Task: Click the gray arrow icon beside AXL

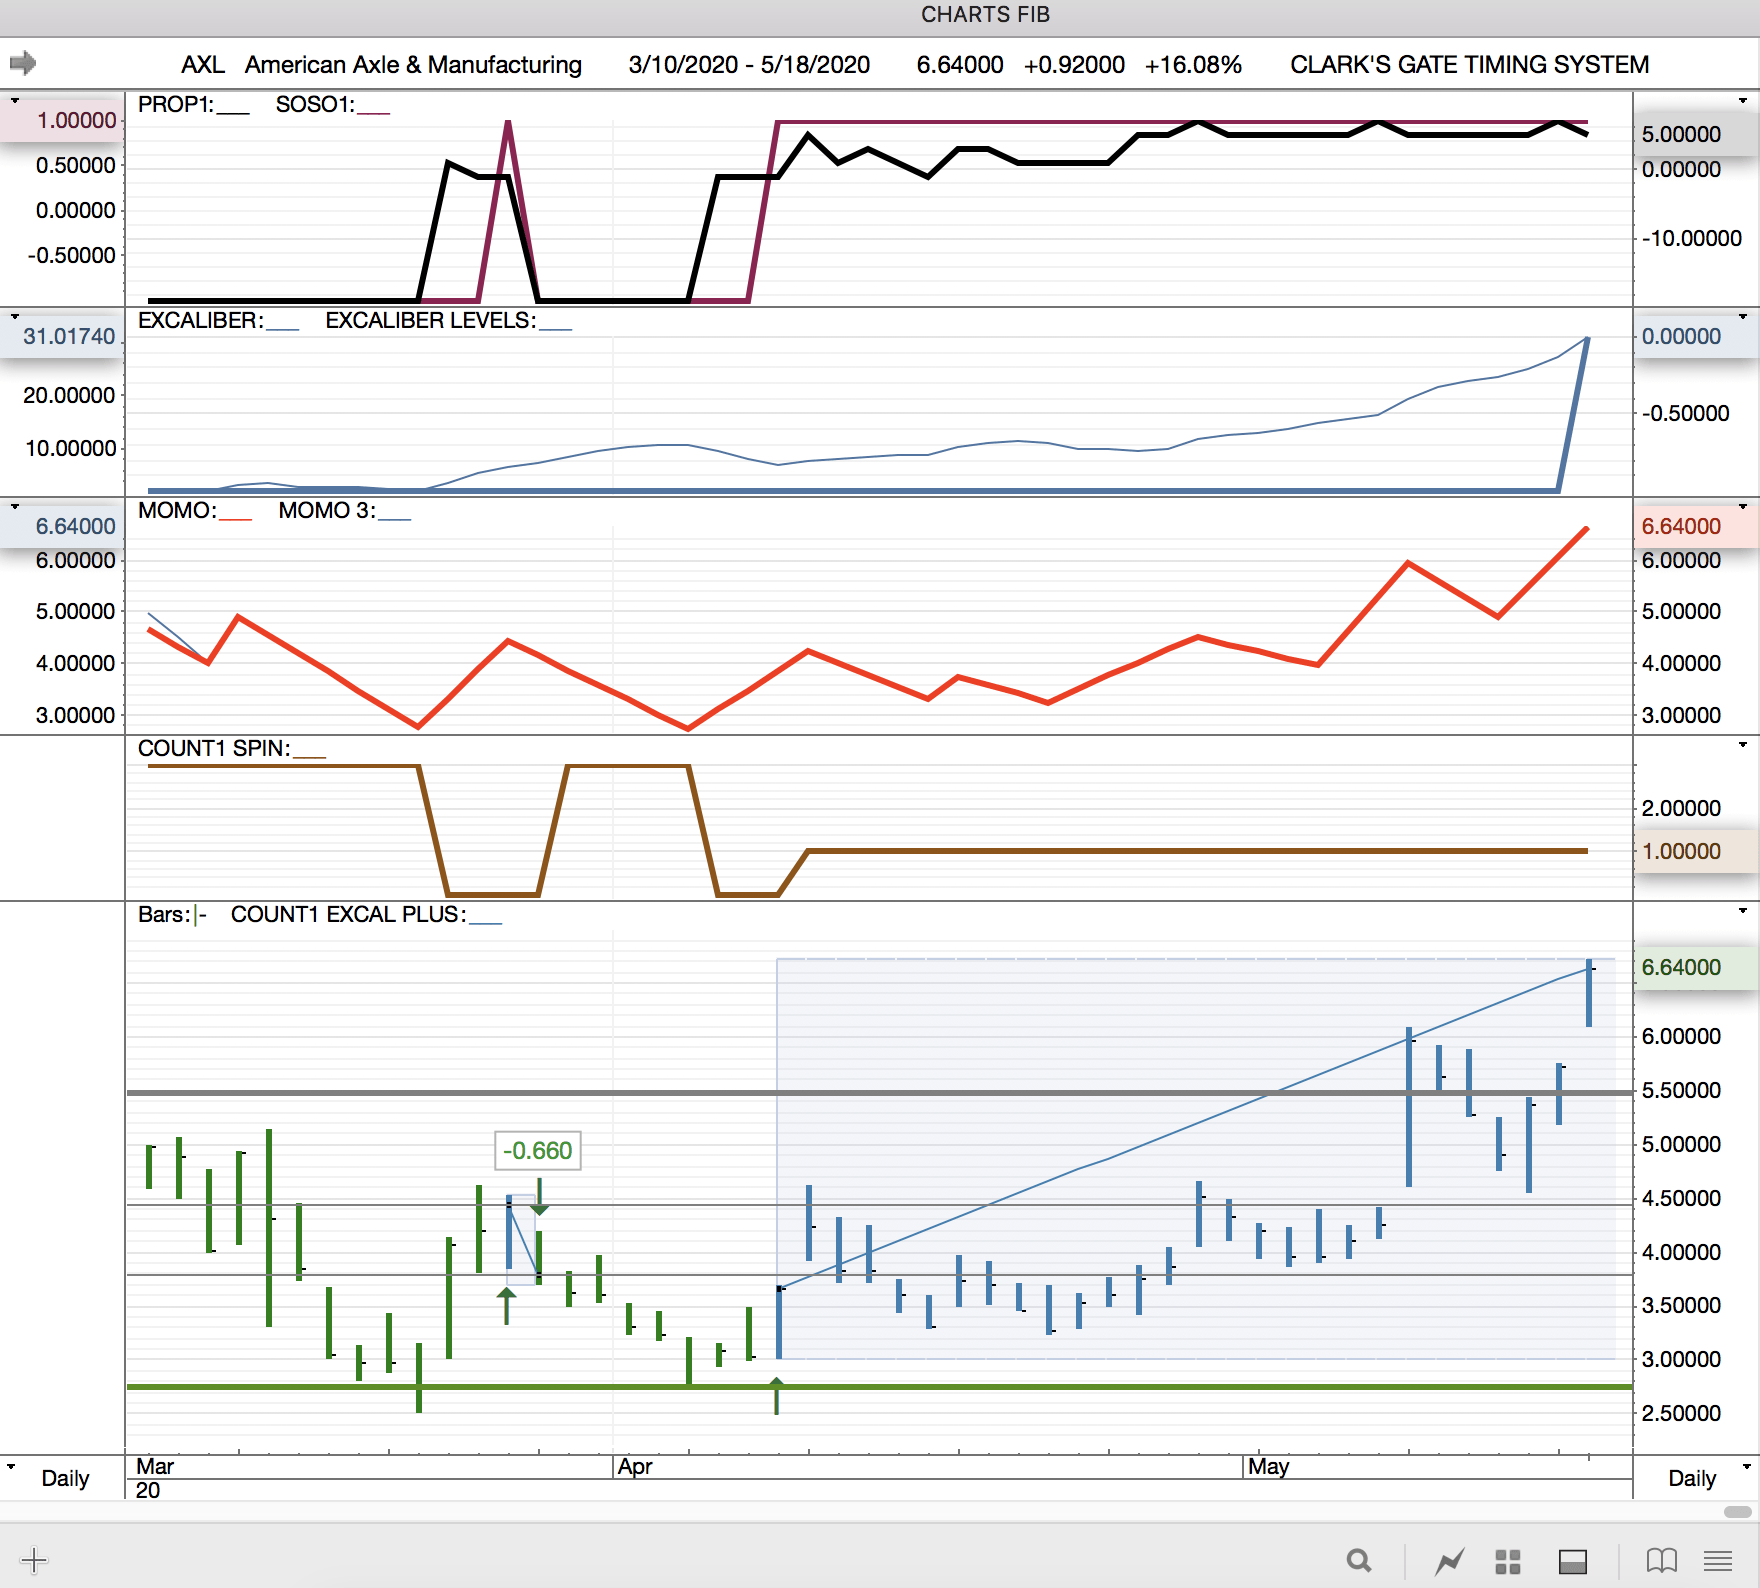Action: (23, 64)
